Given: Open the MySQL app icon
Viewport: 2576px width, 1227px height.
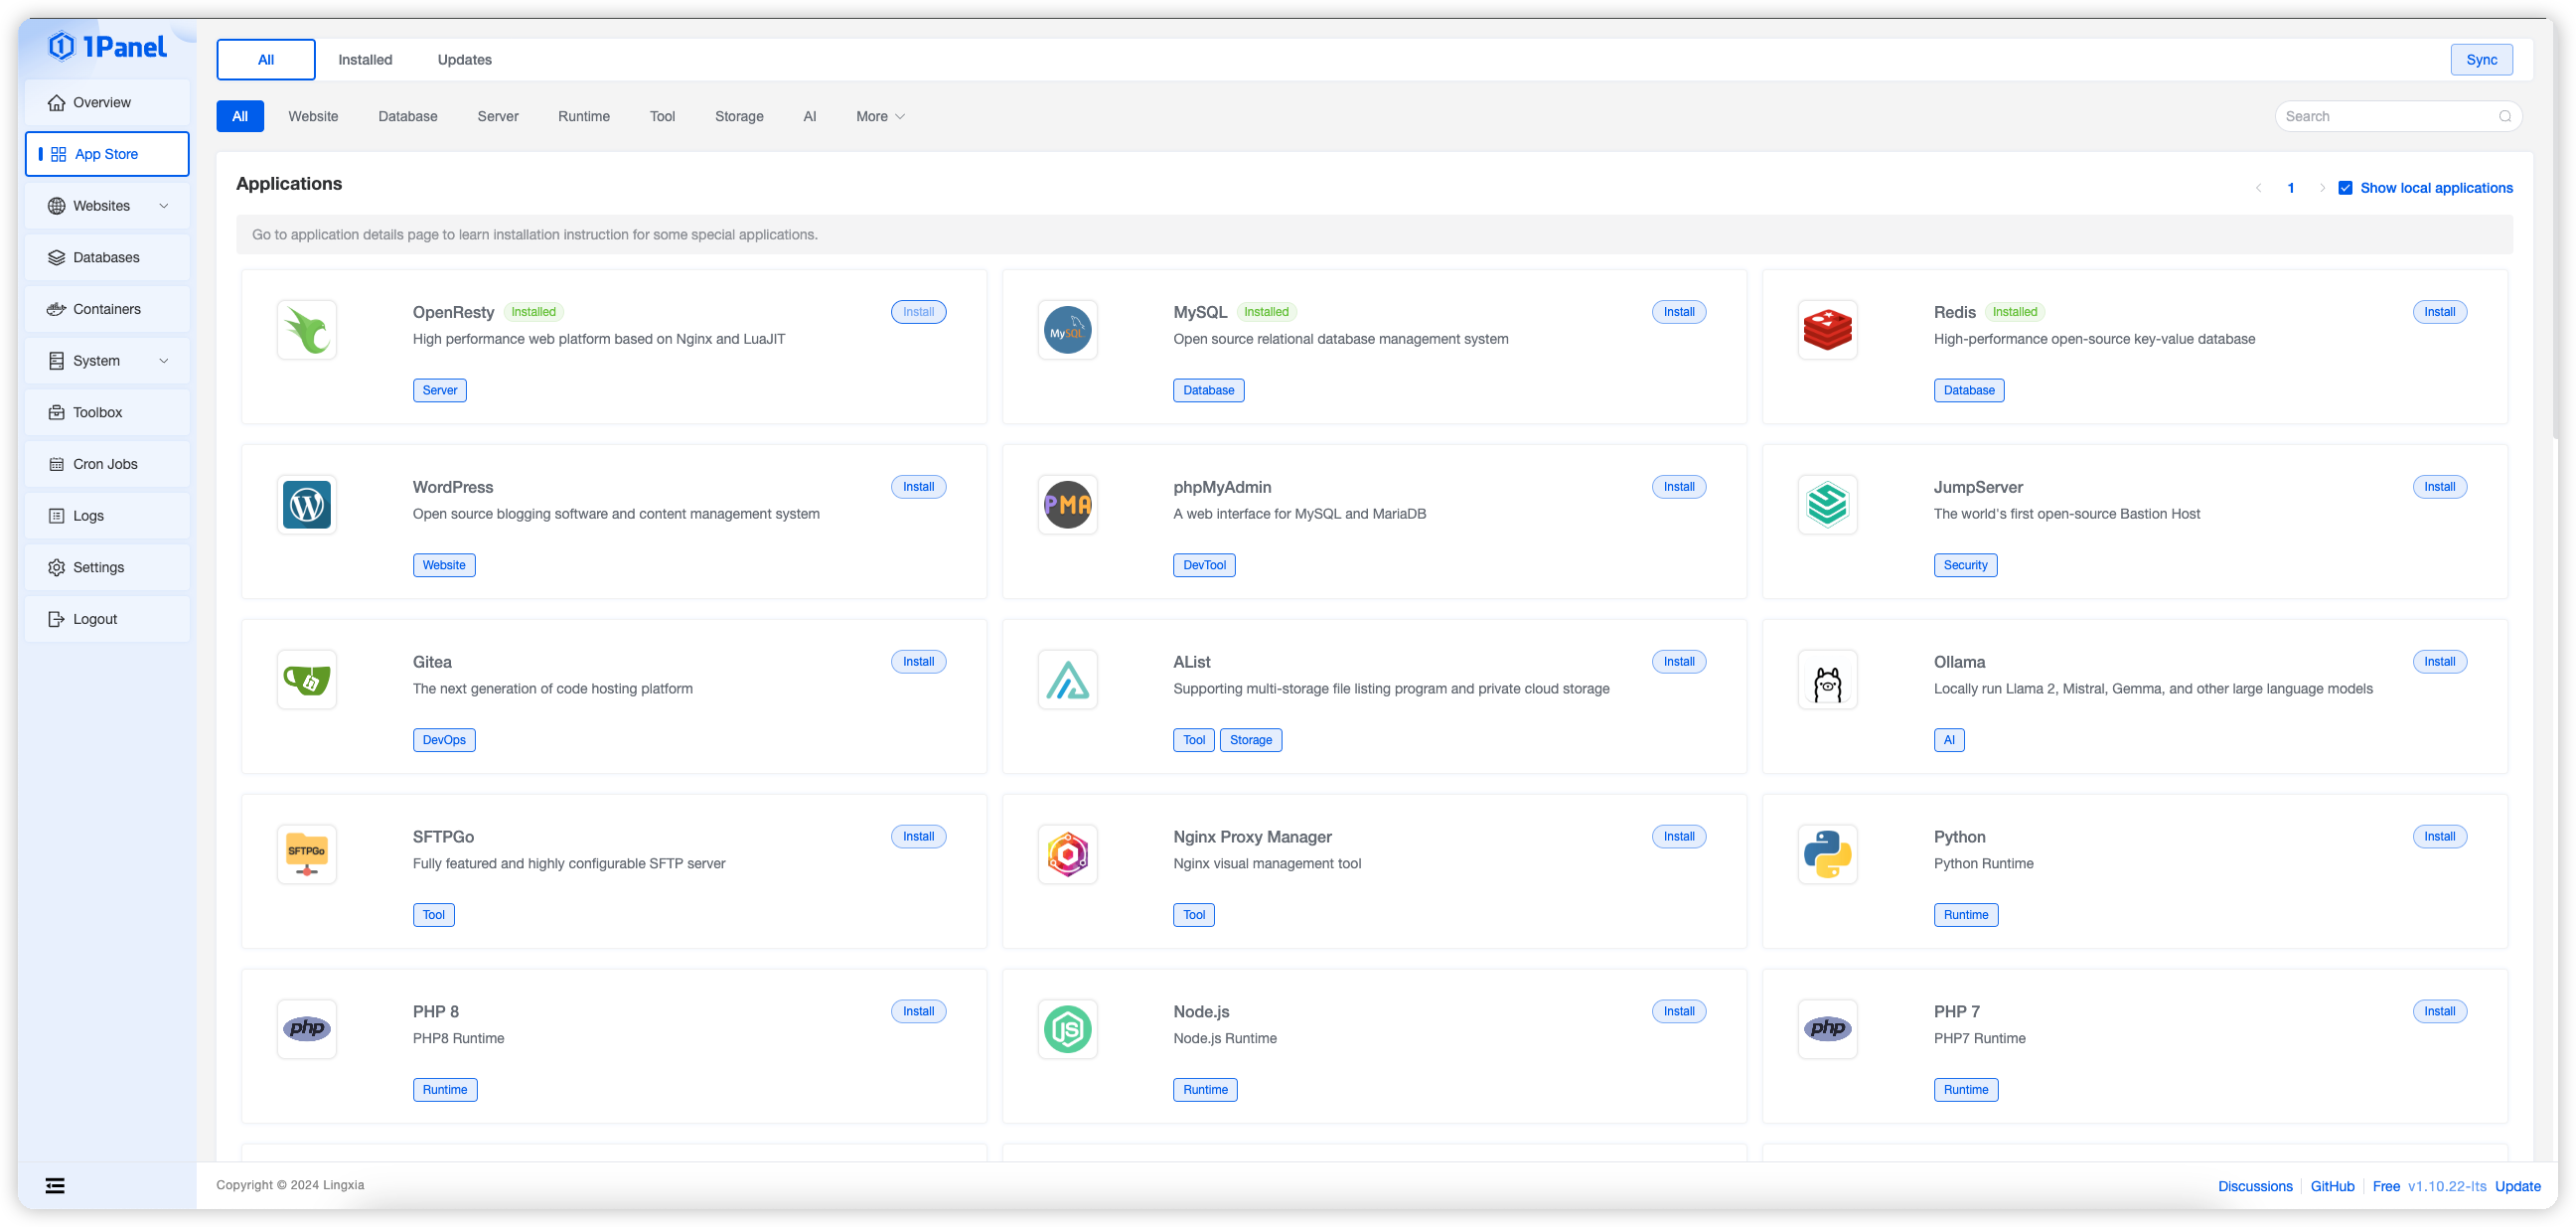Looking at the screenshot, I should (x=1067, y=330).
